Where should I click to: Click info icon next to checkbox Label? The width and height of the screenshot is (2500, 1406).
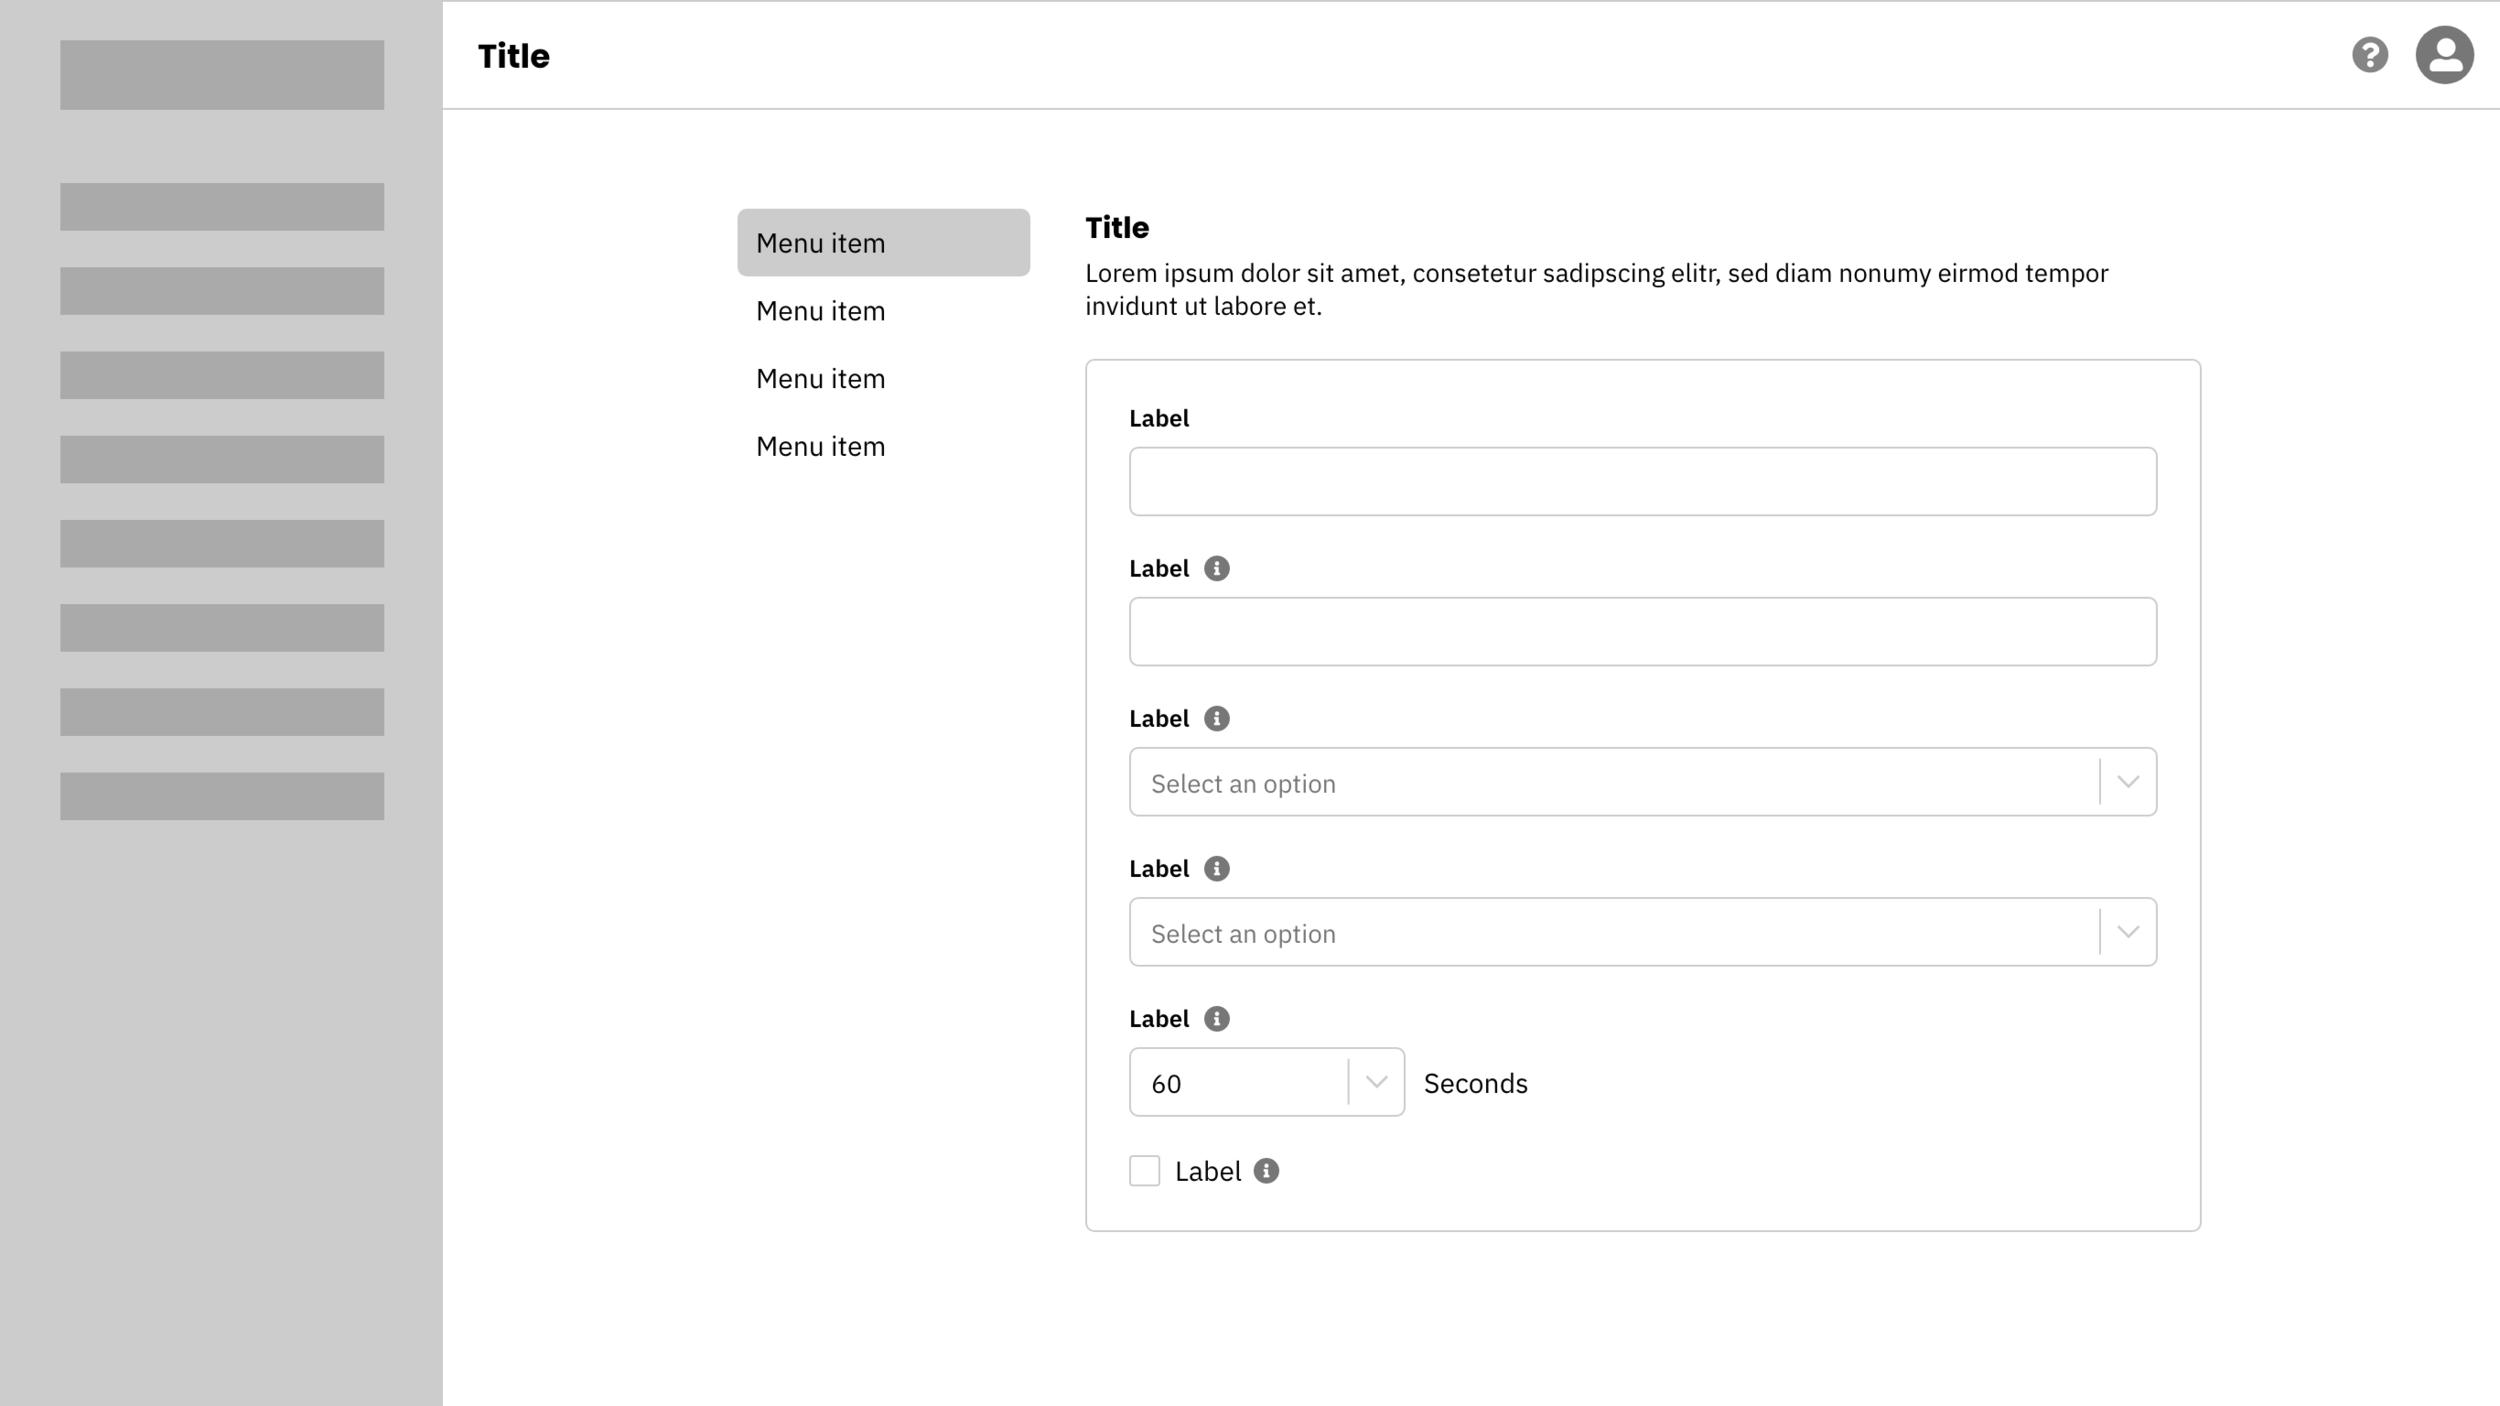1266,1171
